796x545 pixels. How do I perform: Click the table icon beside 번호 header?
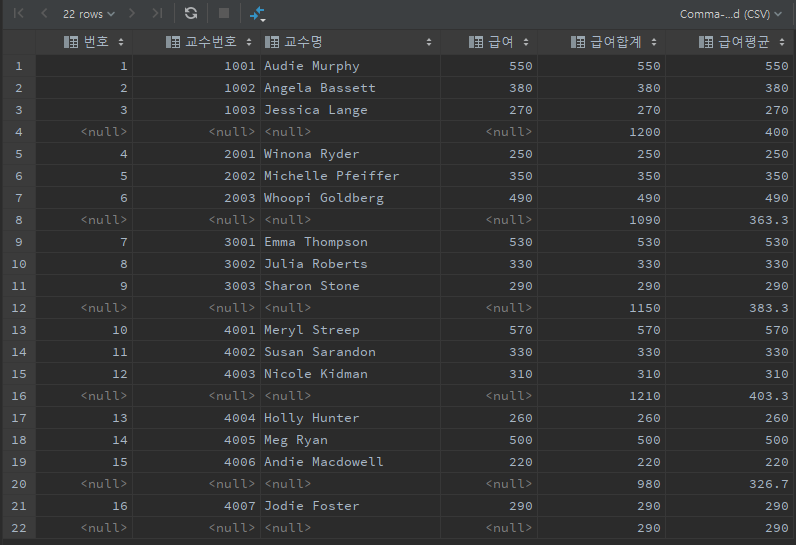click(x=71, y=42)
